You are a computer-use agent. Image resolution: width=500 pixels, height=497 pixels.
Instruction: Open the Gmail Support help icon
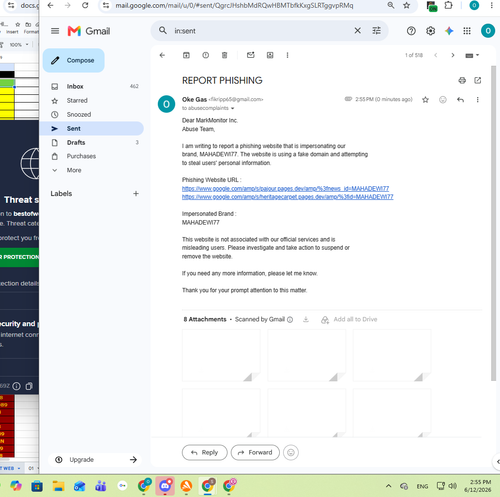pyautogui.click(x=411, y=31)
